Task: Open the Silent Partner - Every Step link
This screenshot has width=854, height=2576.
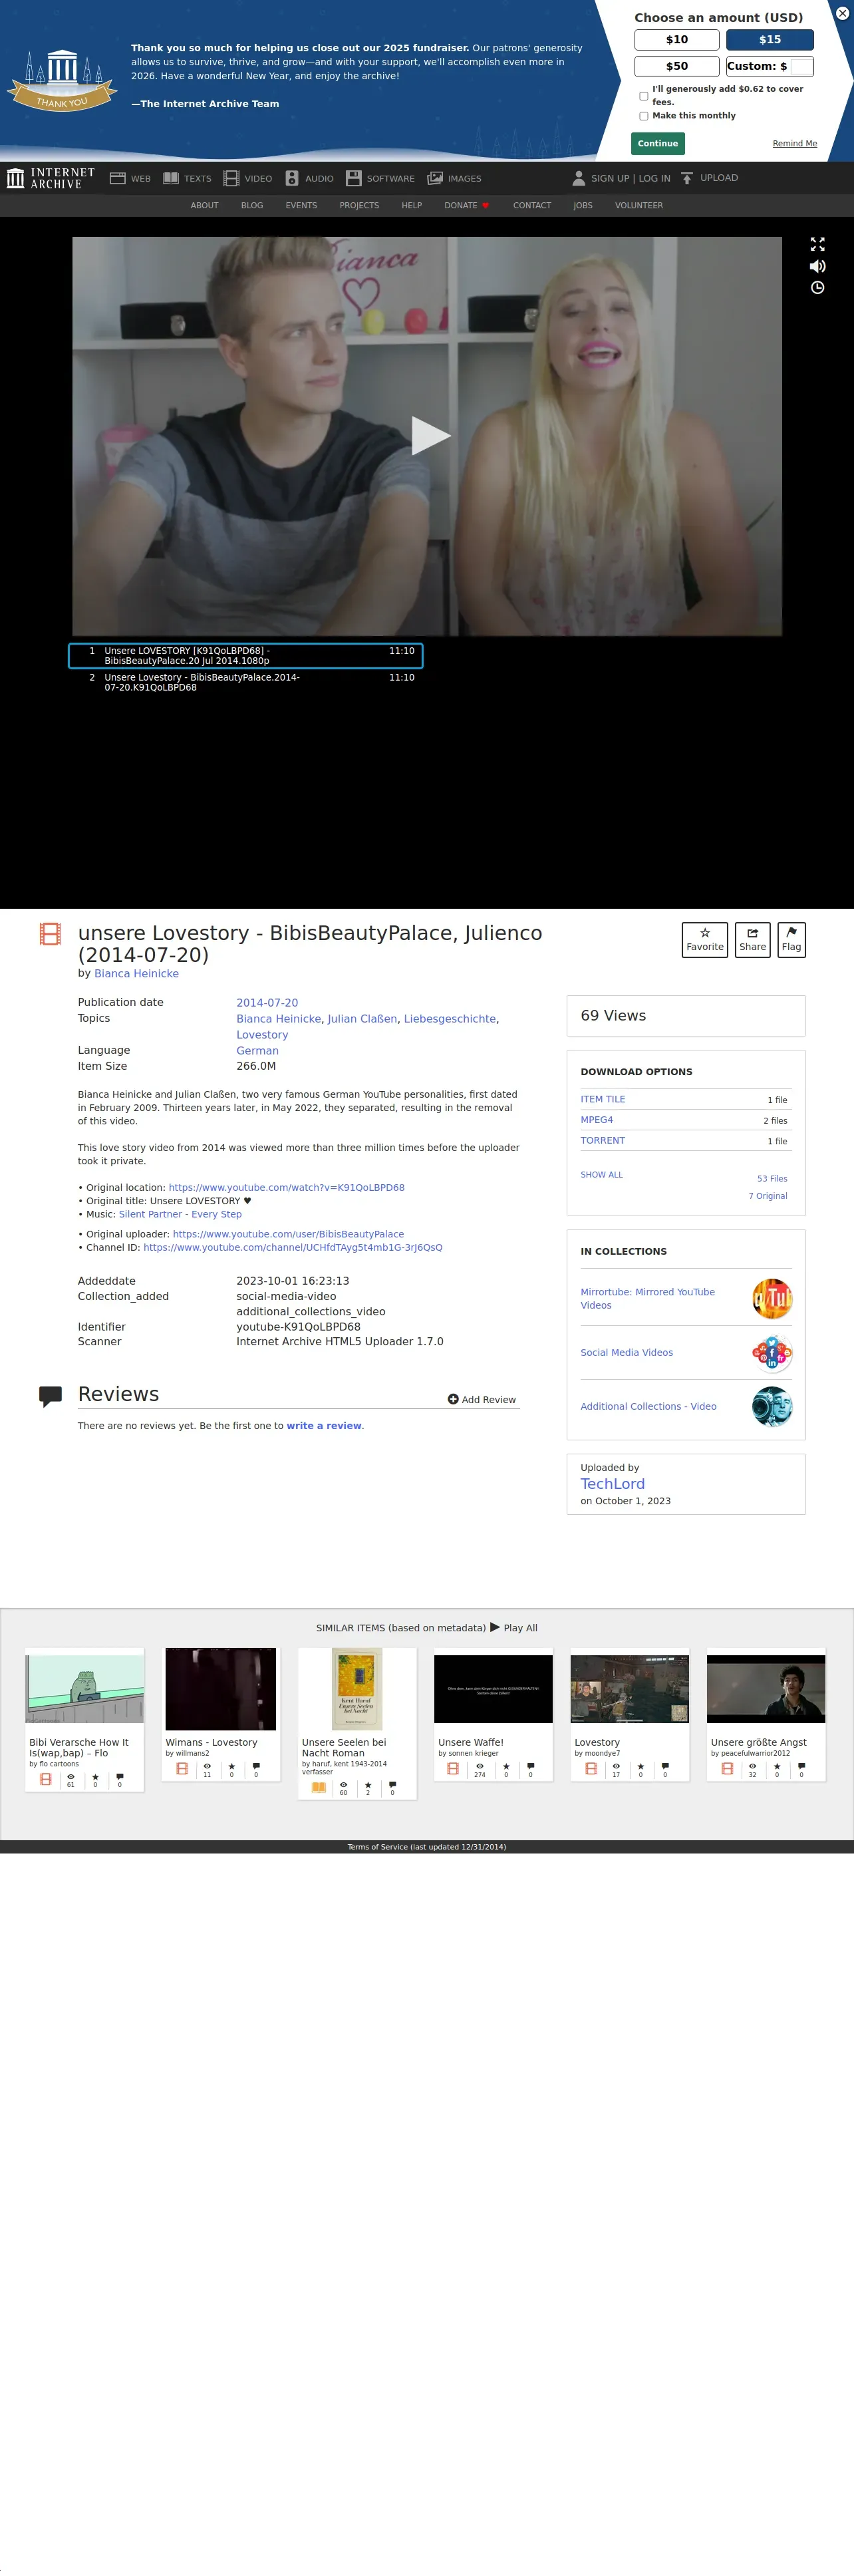Action: (180, 1214)
